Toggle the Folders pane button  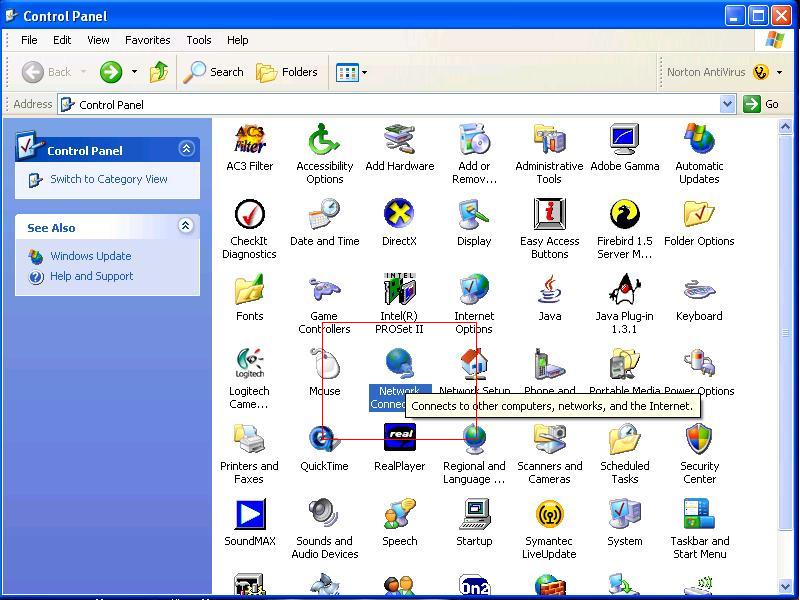(287, 72)
